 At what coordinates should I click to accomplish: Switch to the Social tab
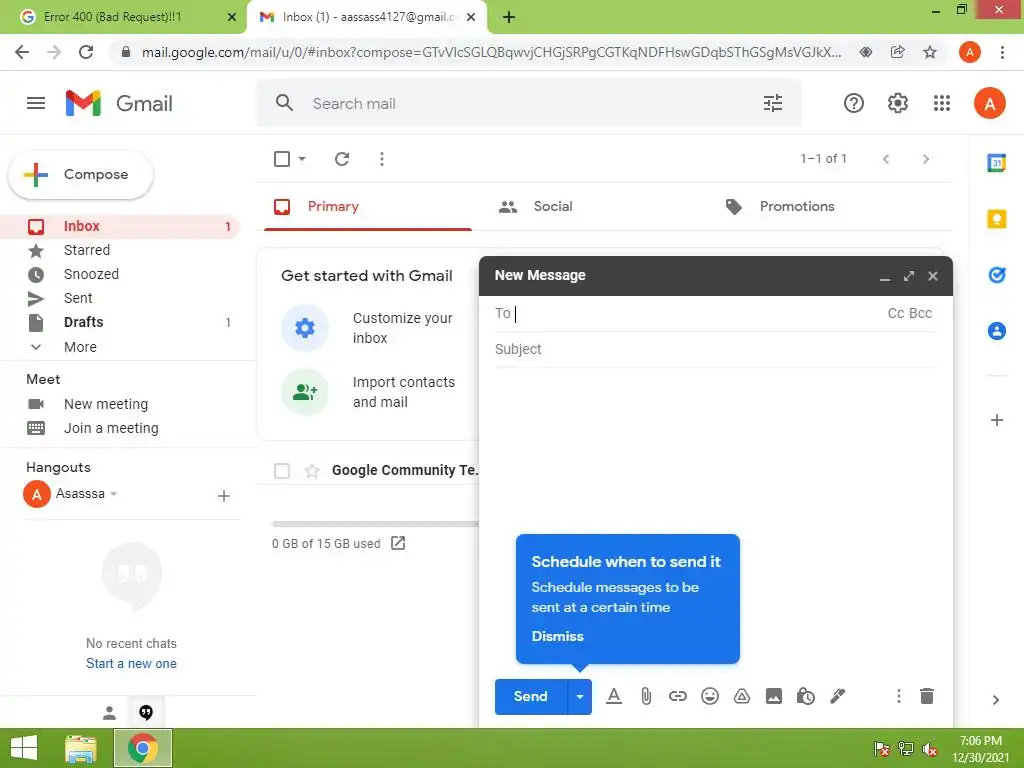[552, 207]
